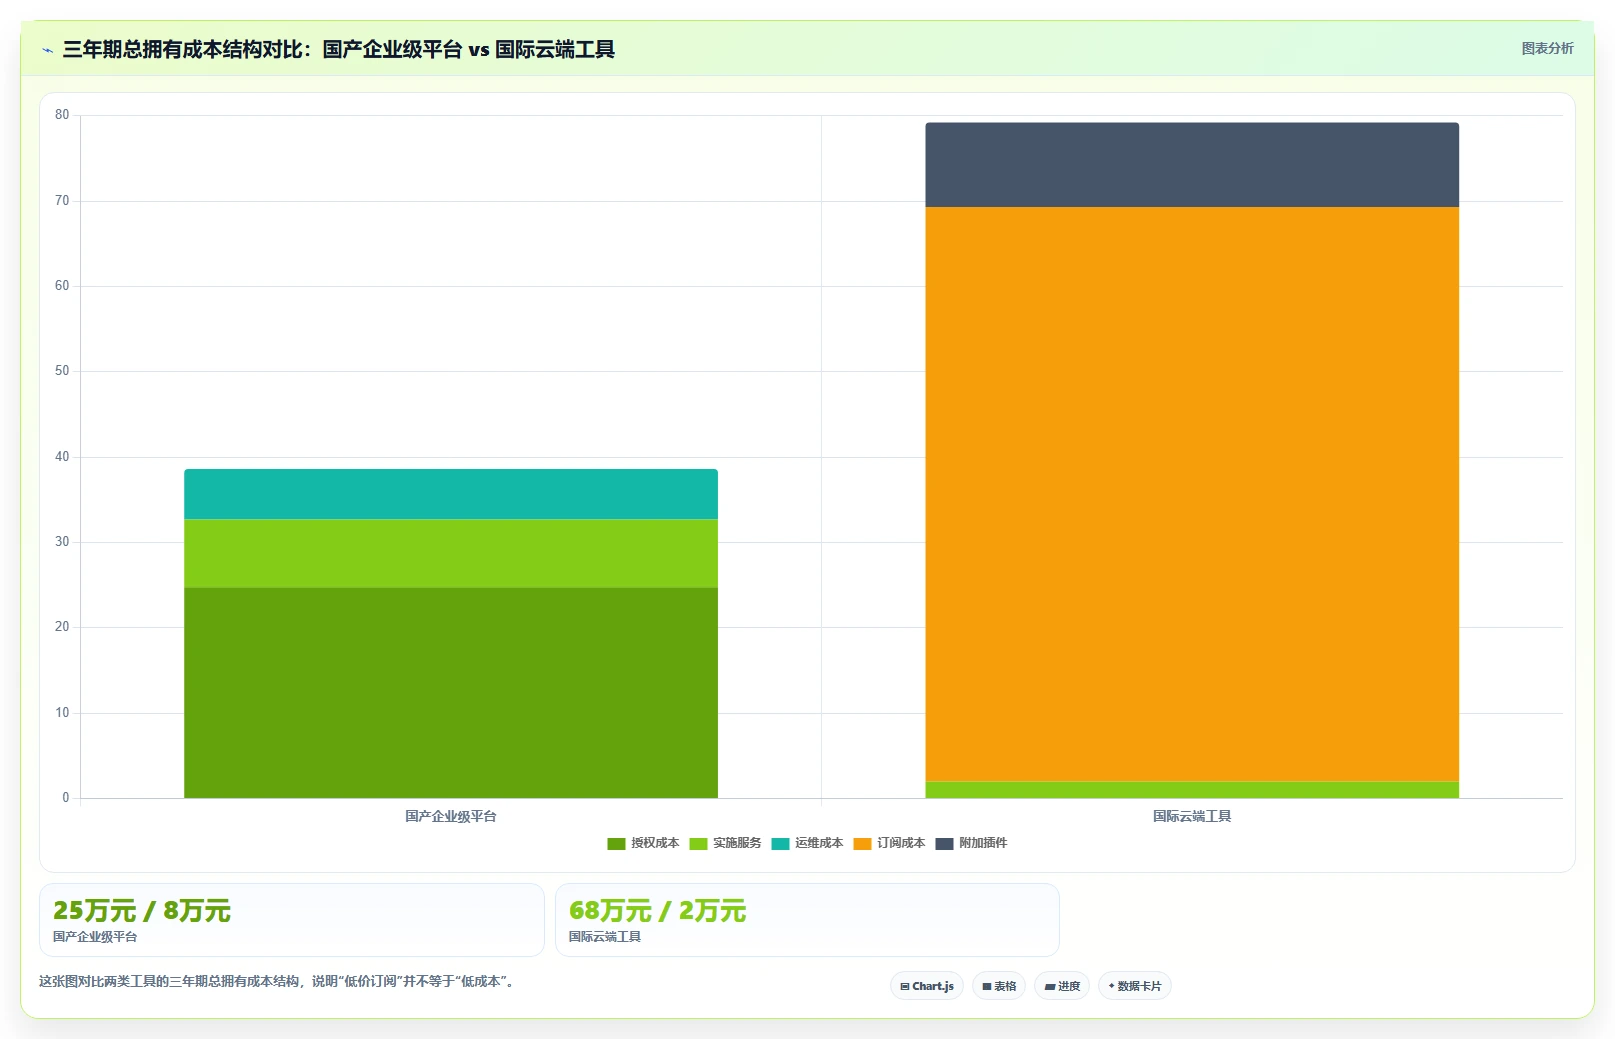This screenshot has width=1615, height=1039.
Task: Click the dark green 授权成本 bar segment
Action: [x=451, y=693]
